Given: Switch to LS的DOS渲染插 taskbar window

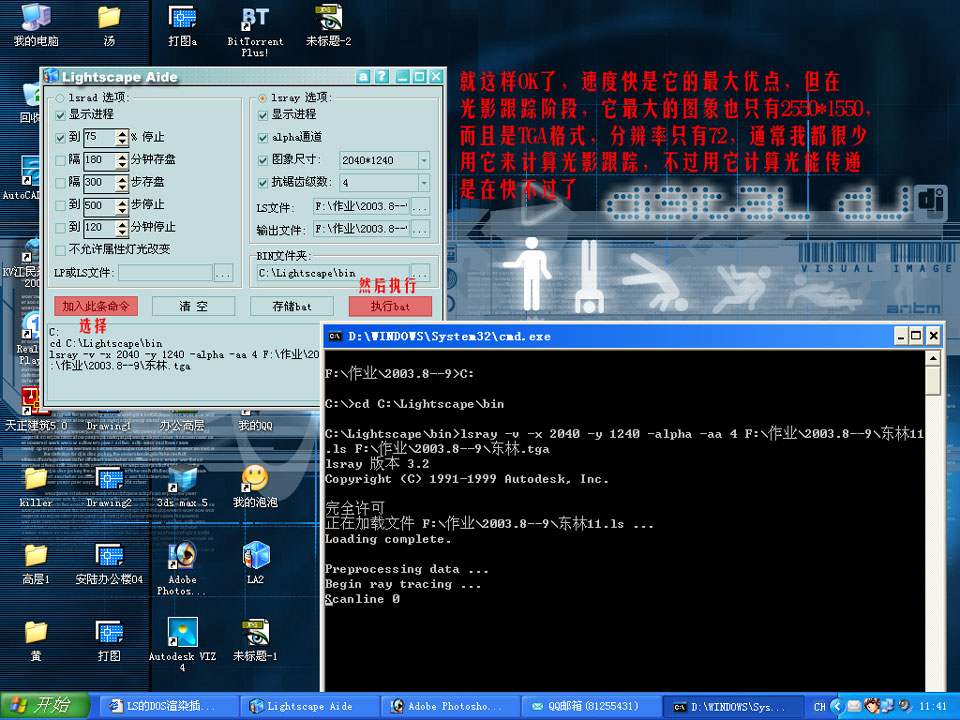Looking at the screenshot, I should click(170, 707).
